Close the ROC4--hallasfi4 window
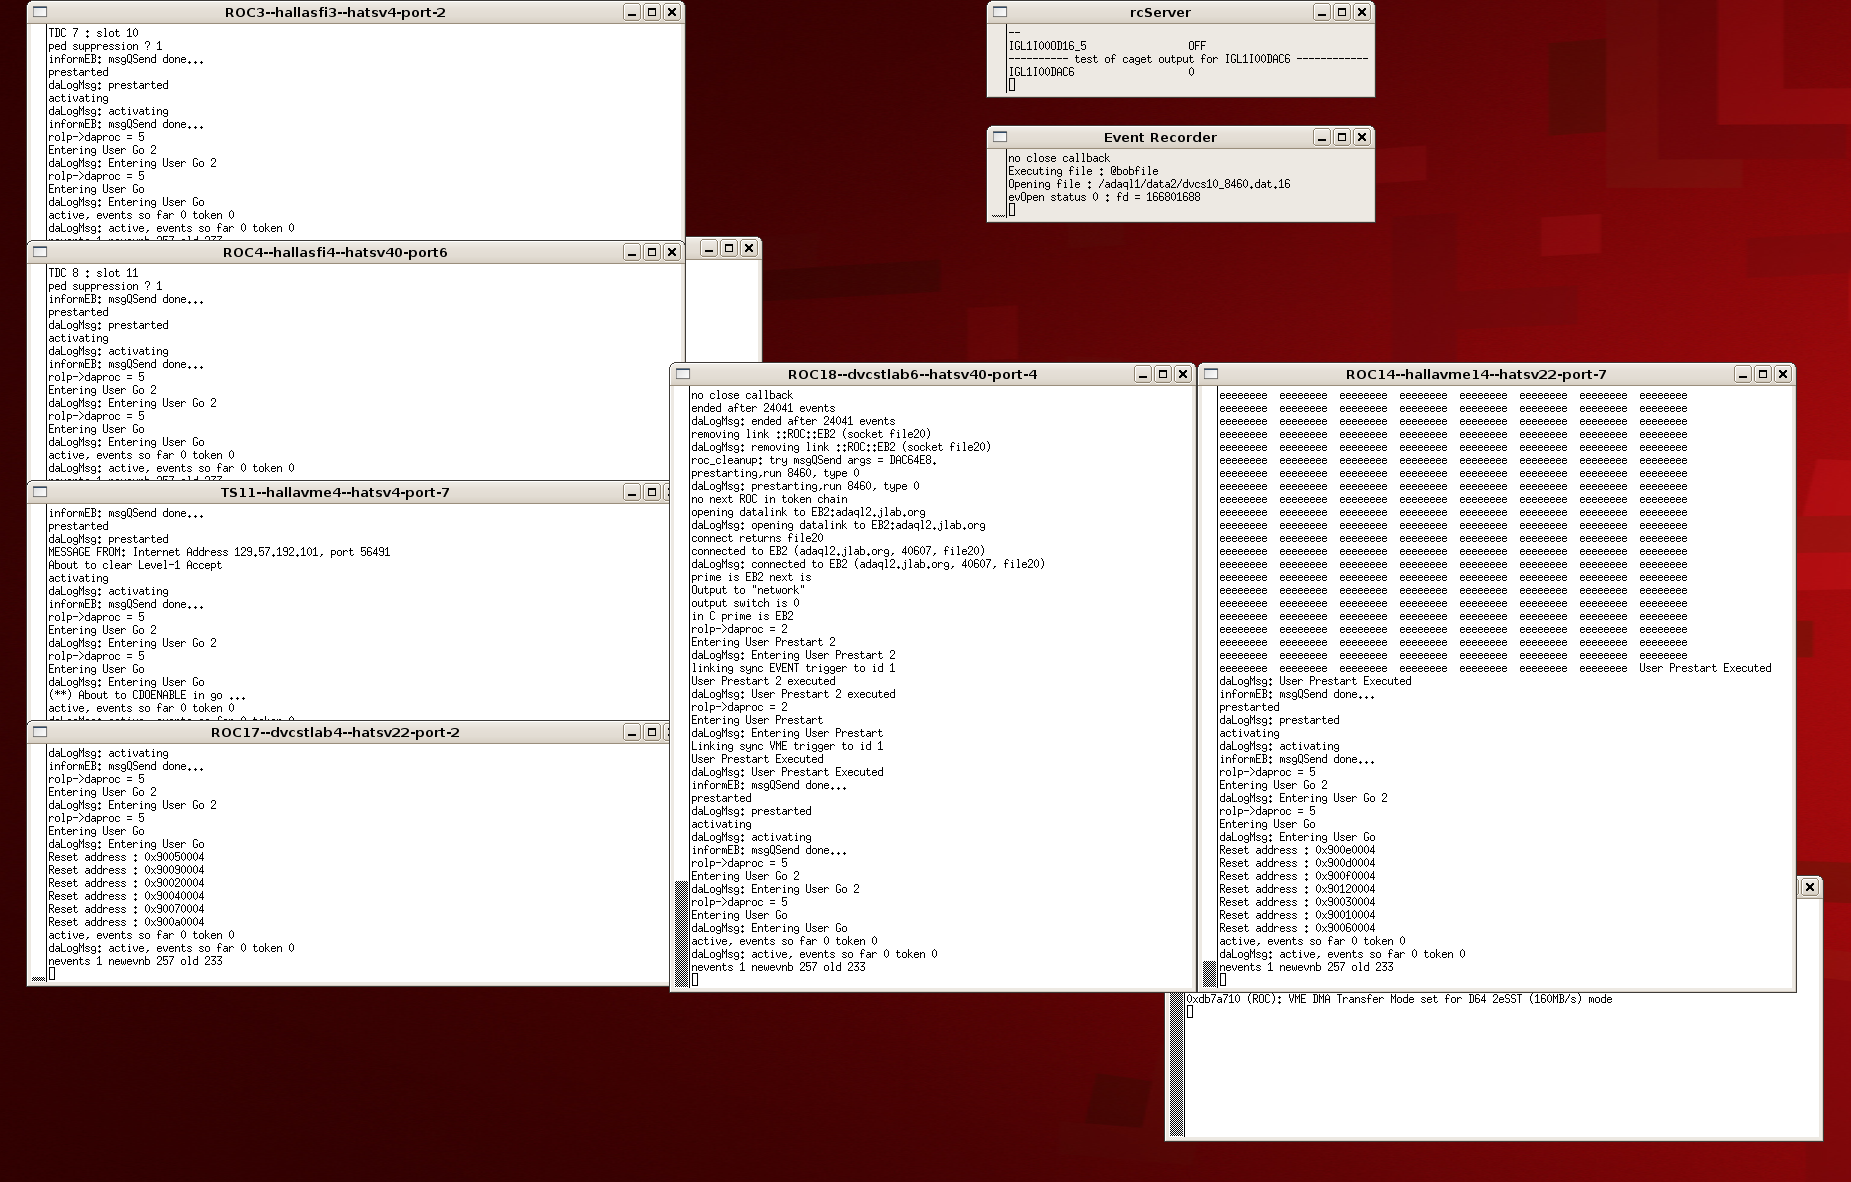 pyautogui.click(x=672, y=252)
